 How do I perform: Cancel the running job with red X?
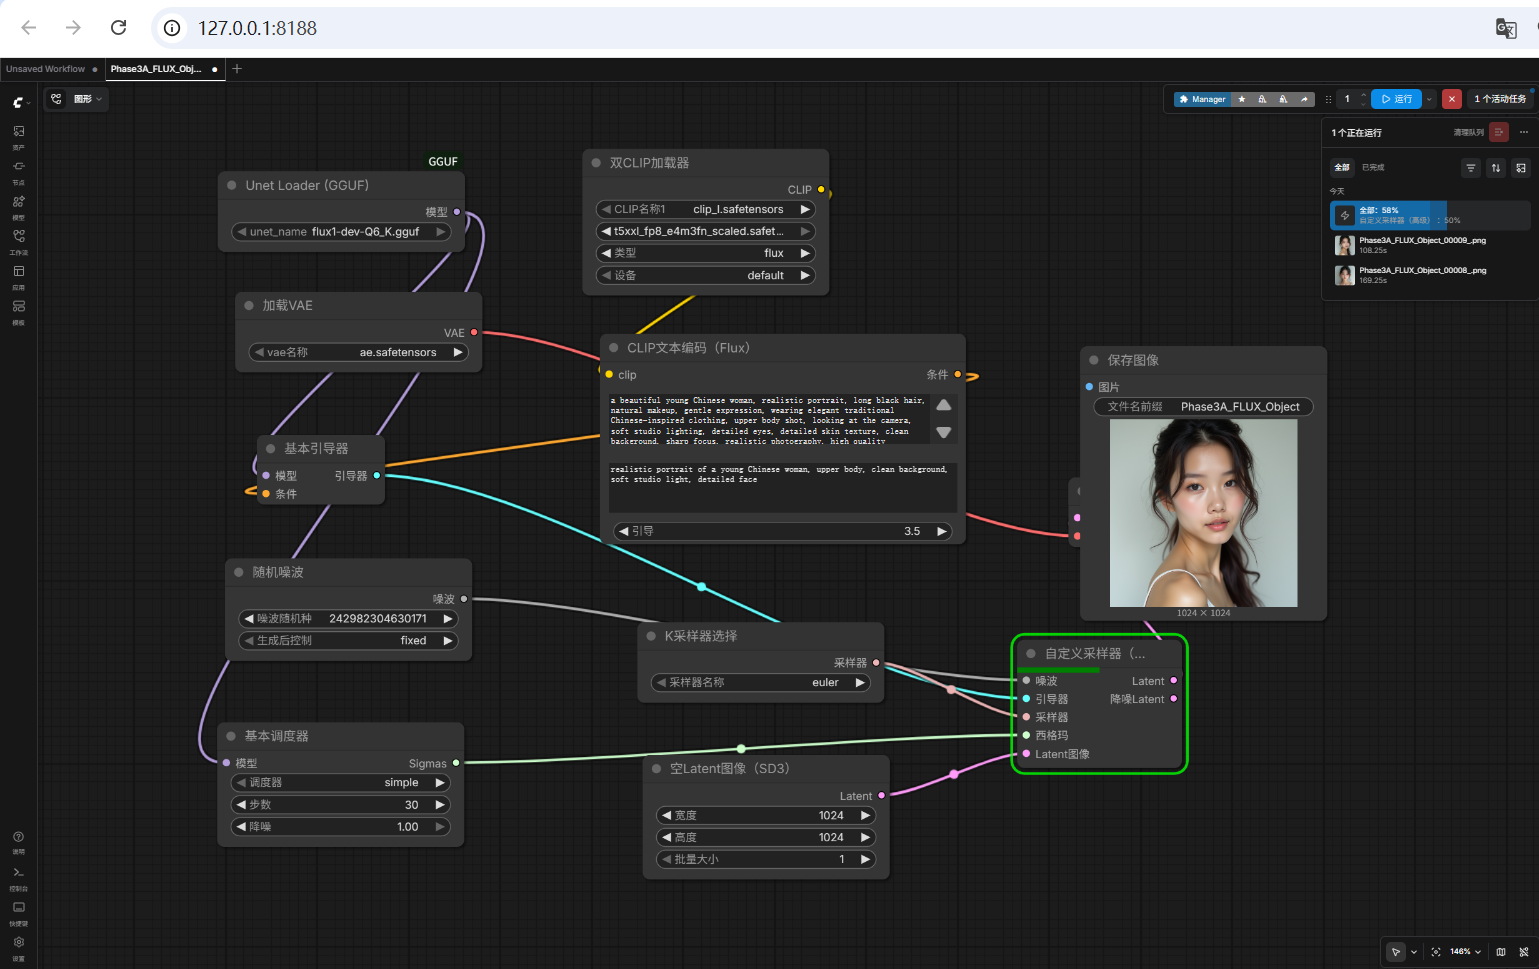click(x=1452, y=99)
